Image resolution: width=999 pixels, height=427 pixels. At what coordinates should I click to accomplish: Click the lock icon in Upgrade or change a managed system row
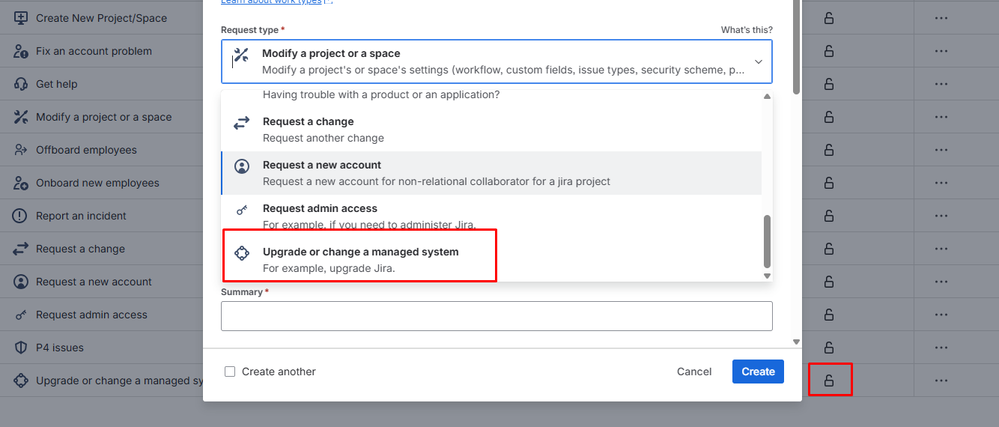click(829, 380)
